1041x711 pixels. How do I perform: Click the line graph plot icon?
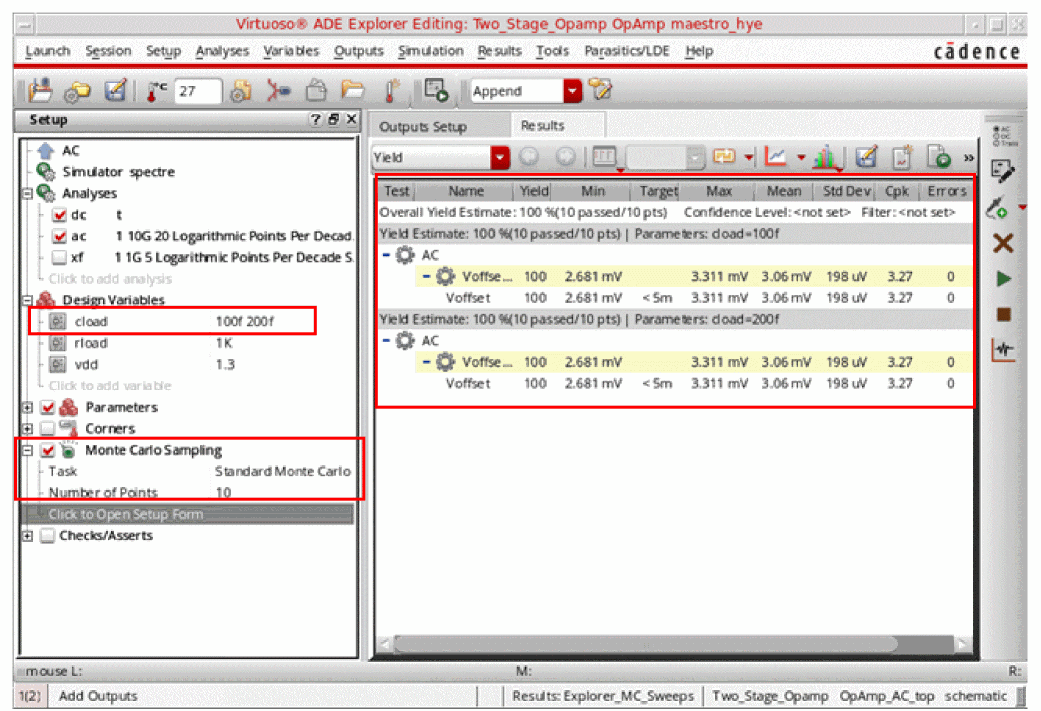775,157
